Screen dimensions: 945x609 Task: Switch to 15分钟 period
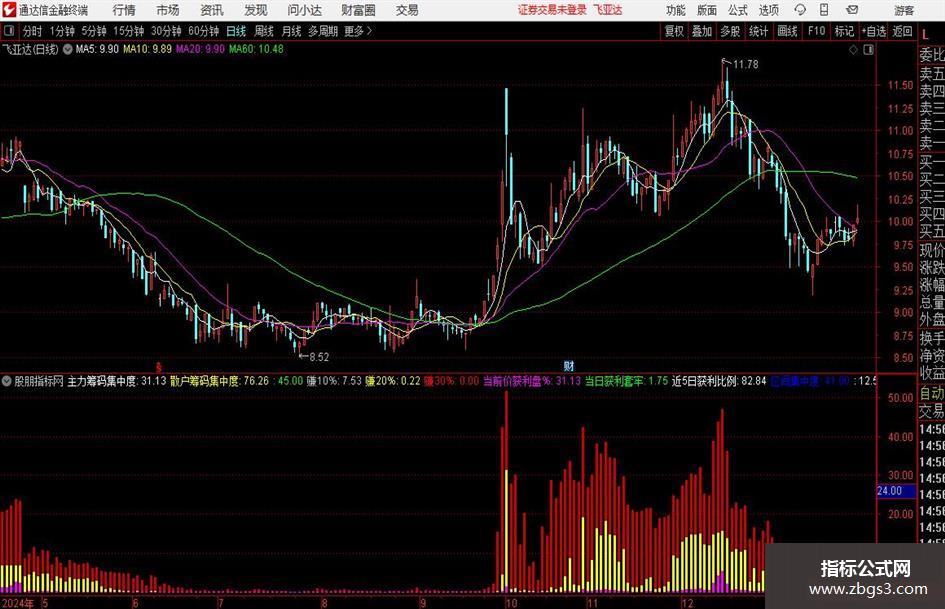pos(129,31)
